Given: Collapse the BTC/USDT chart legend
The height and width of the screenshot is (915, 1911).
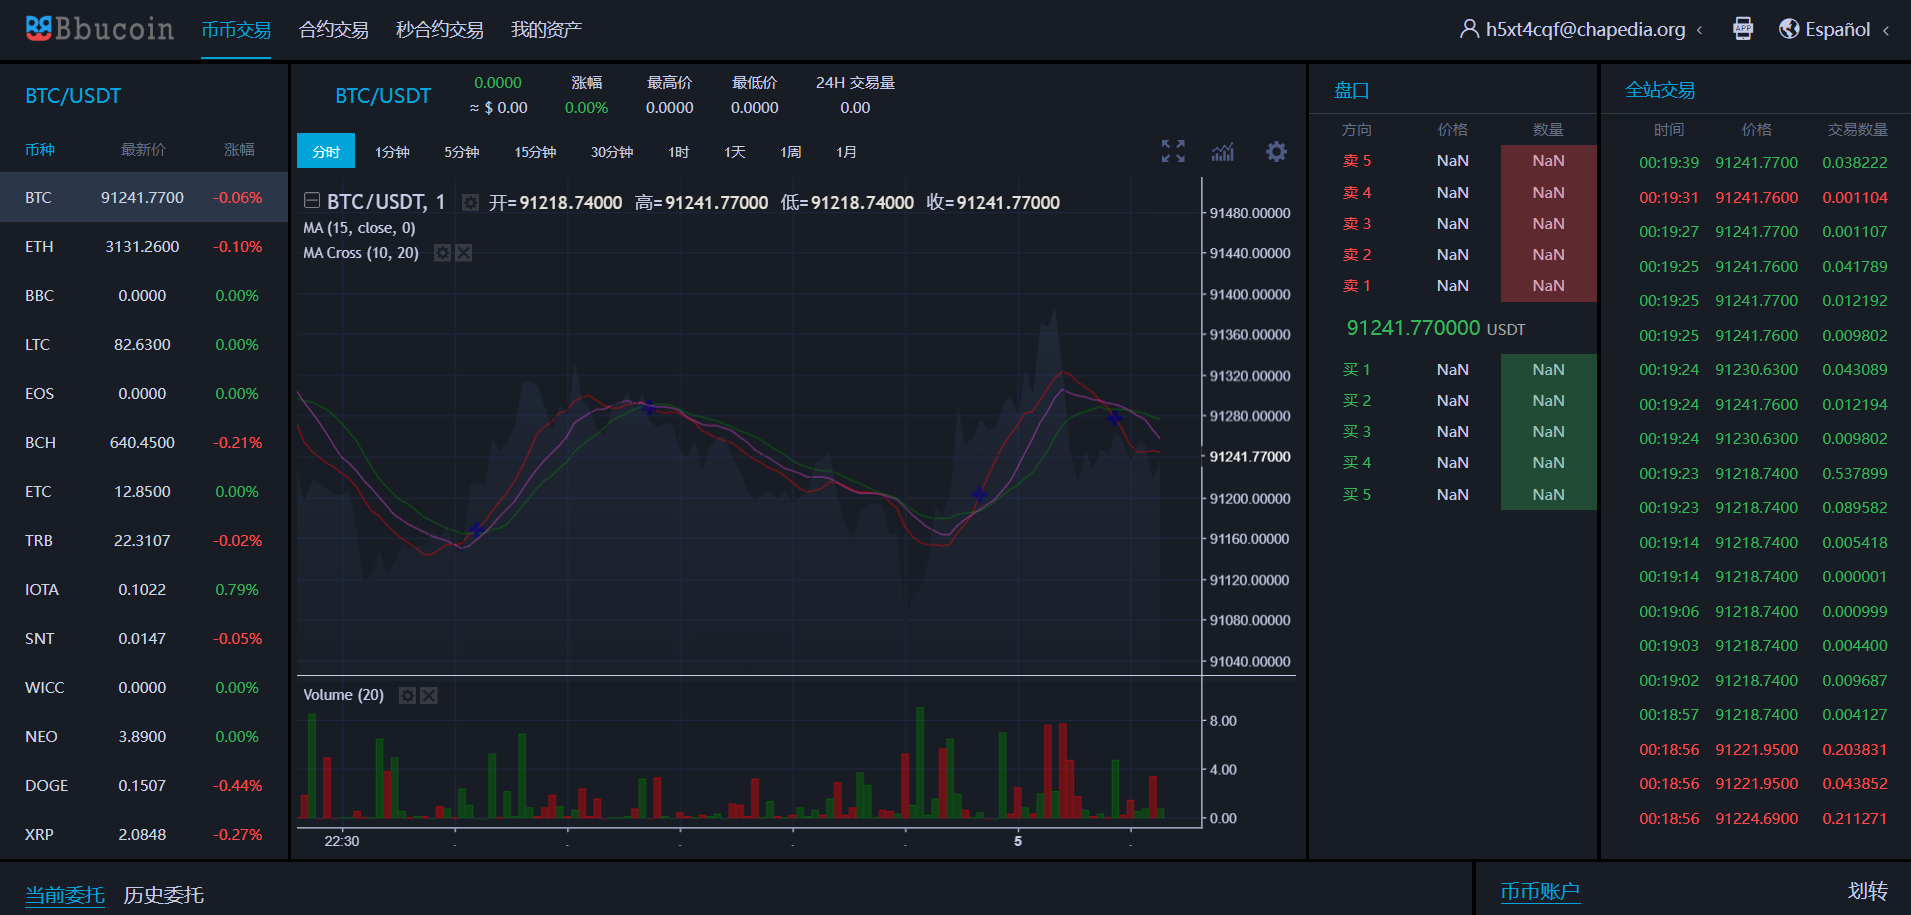Looking at the screenshot, I should [312, 201].
